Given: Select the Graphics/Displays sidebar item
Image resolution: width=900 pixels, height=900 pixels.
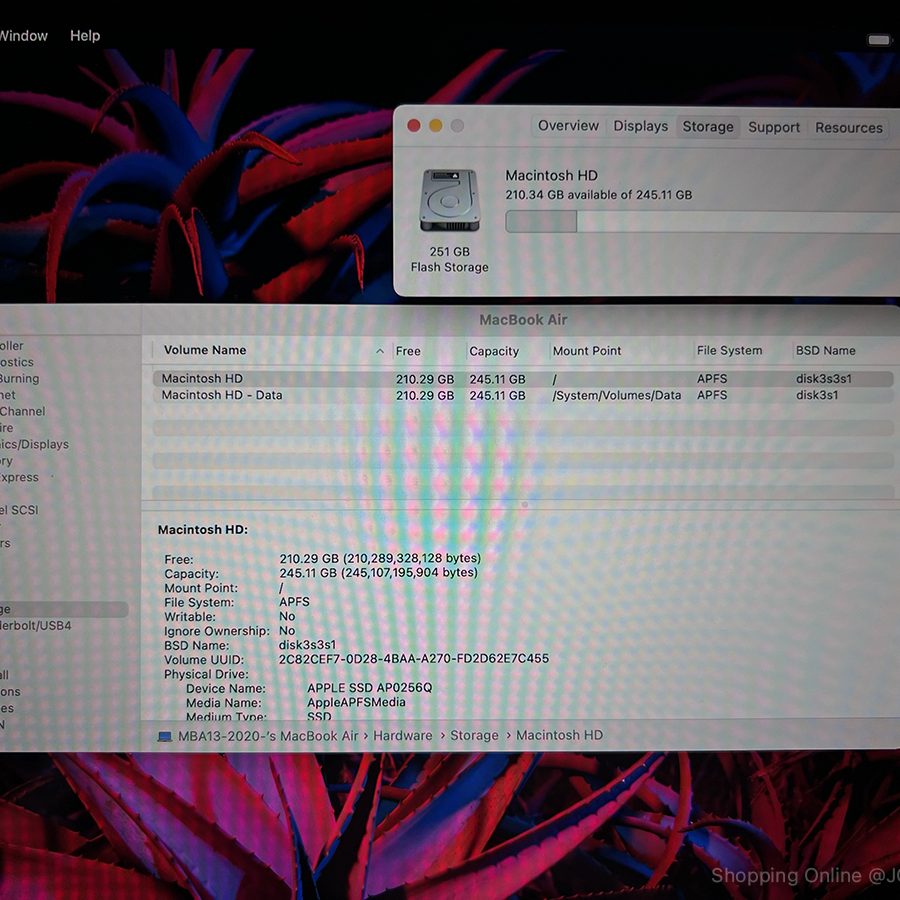Looking at the screenshot, I should pyautogui.click(x=34, y=444).
